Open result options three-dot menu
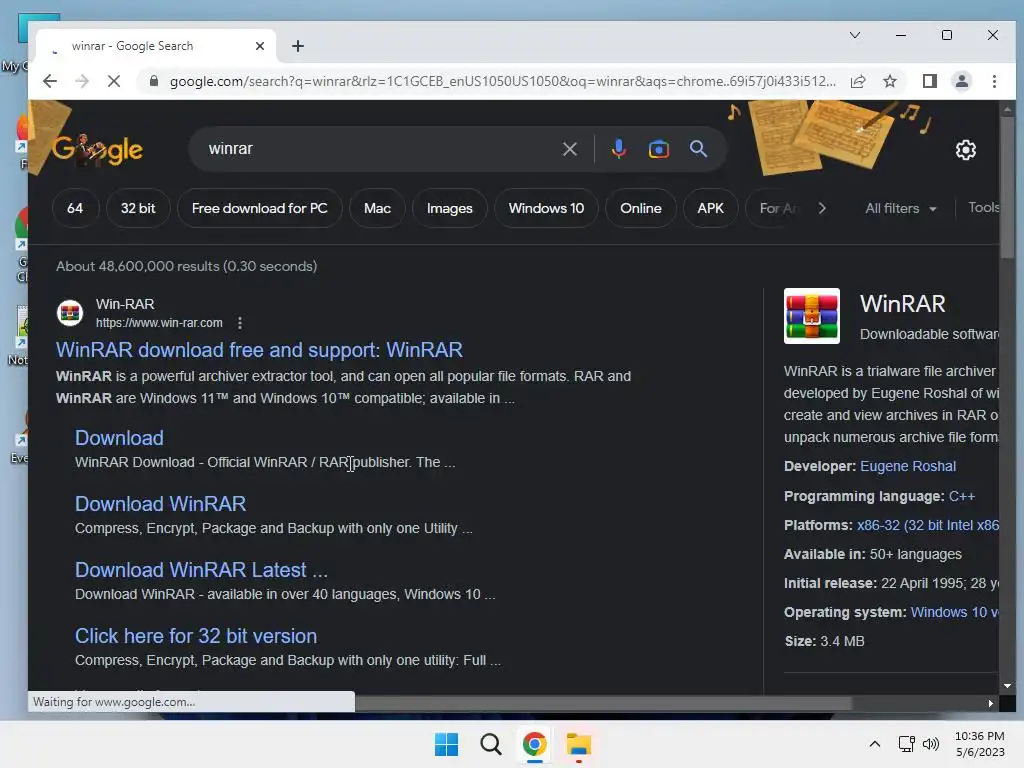The width and height of the screenshot is (1024, 768). pos(240,323)
